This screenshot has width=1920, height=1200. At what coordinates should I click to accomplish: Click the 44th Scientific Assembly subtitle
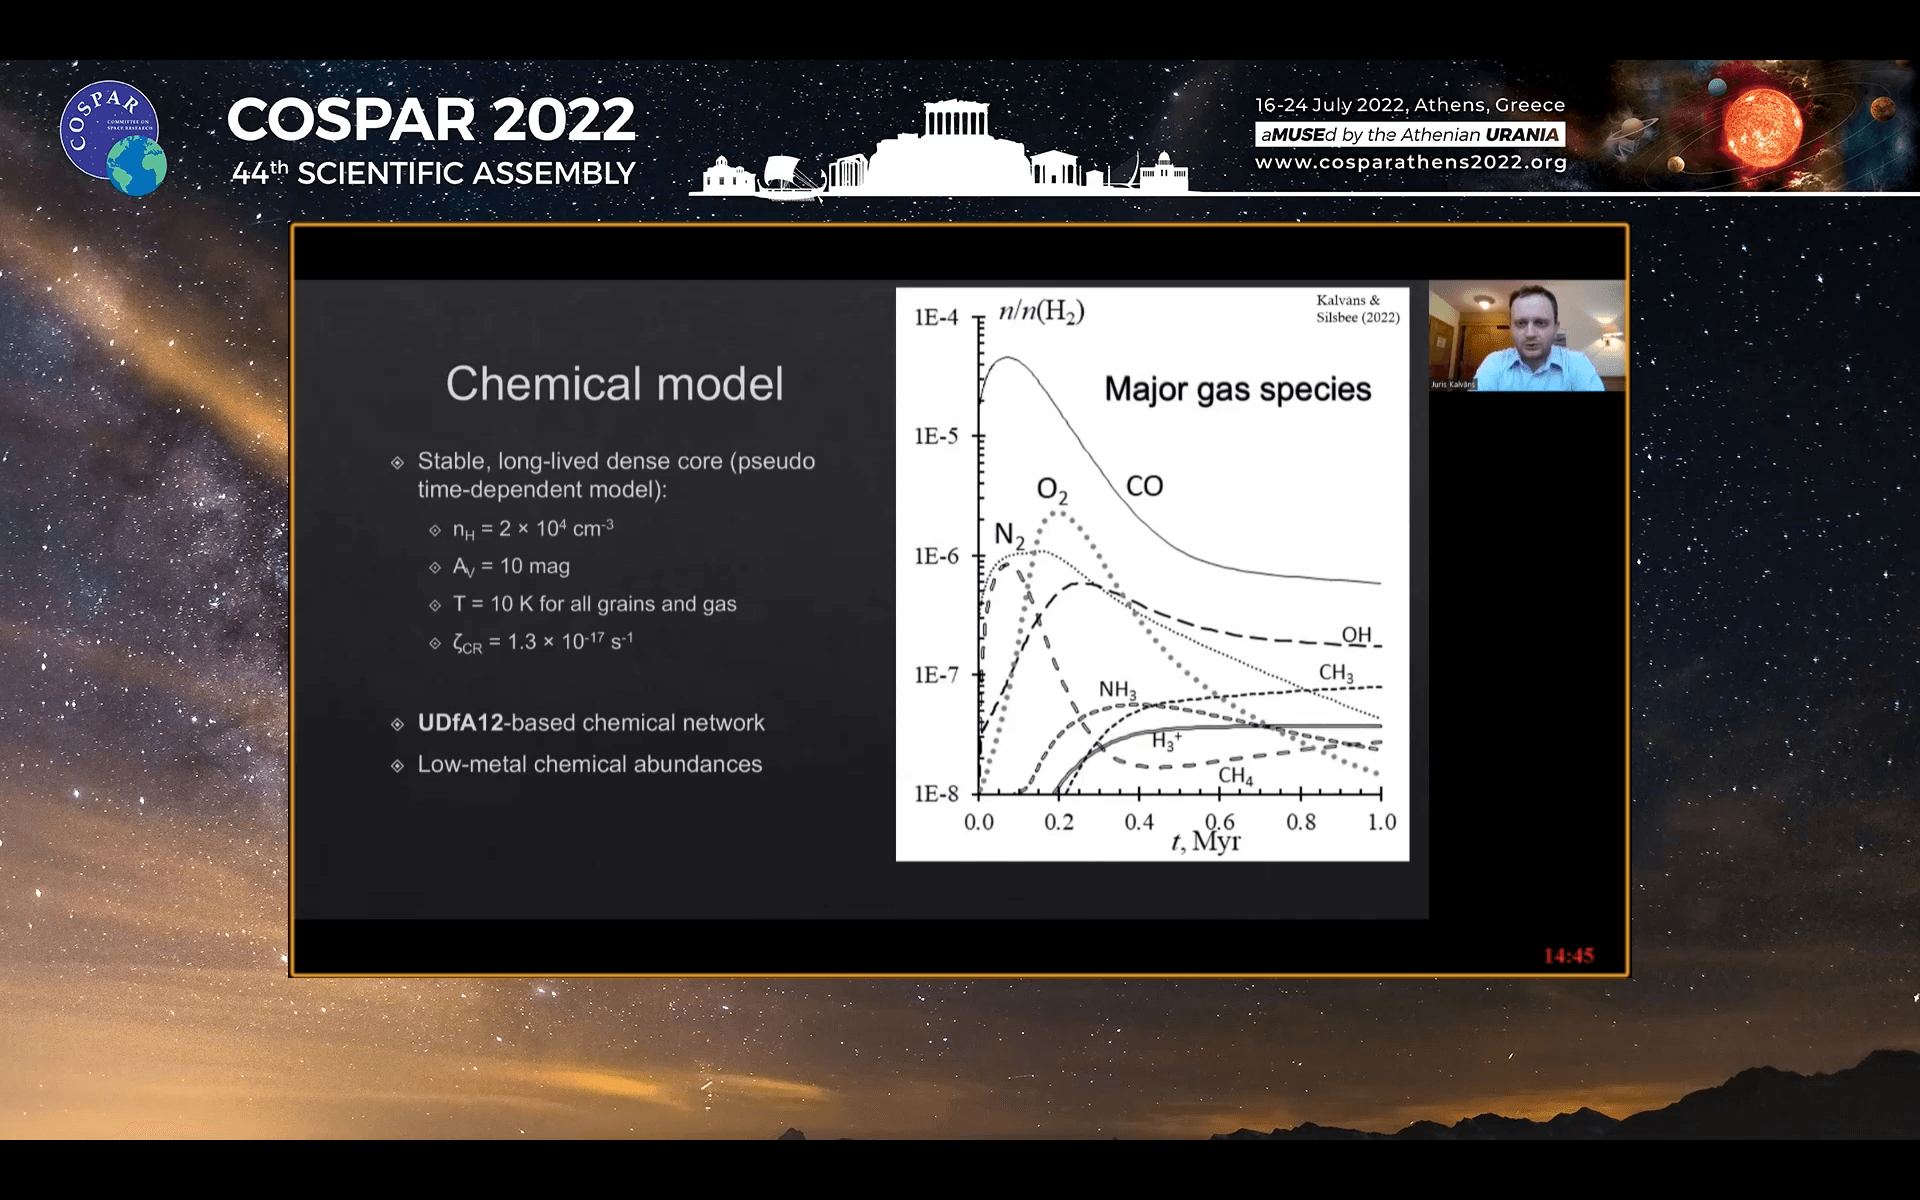(x=433, y=173)
